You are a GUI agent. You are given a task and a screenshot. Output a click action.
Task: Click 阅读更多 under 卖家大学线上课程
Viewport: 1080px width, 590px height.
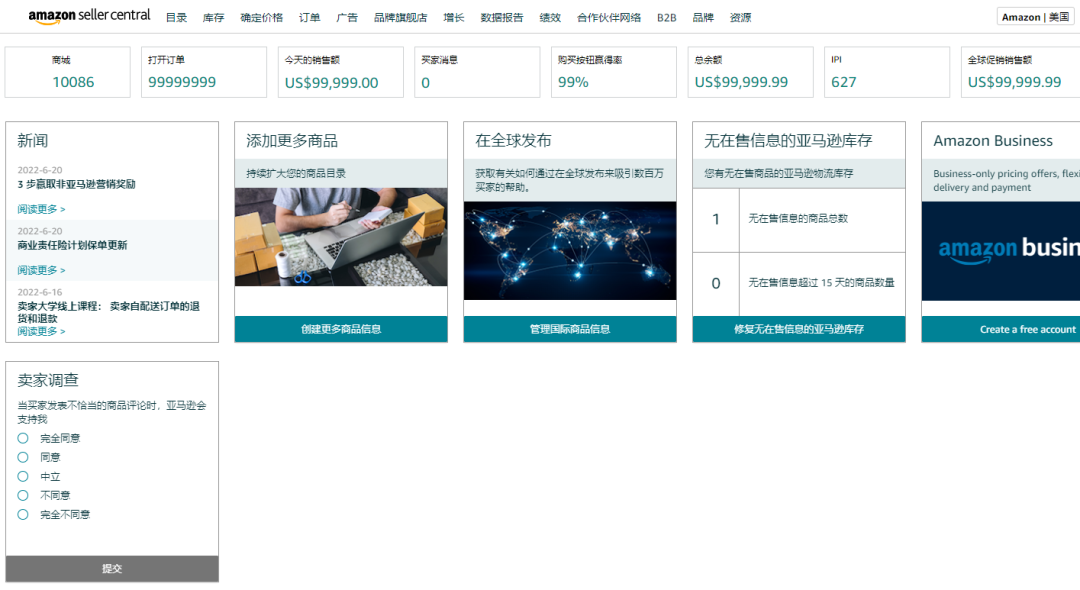point(41,331)
